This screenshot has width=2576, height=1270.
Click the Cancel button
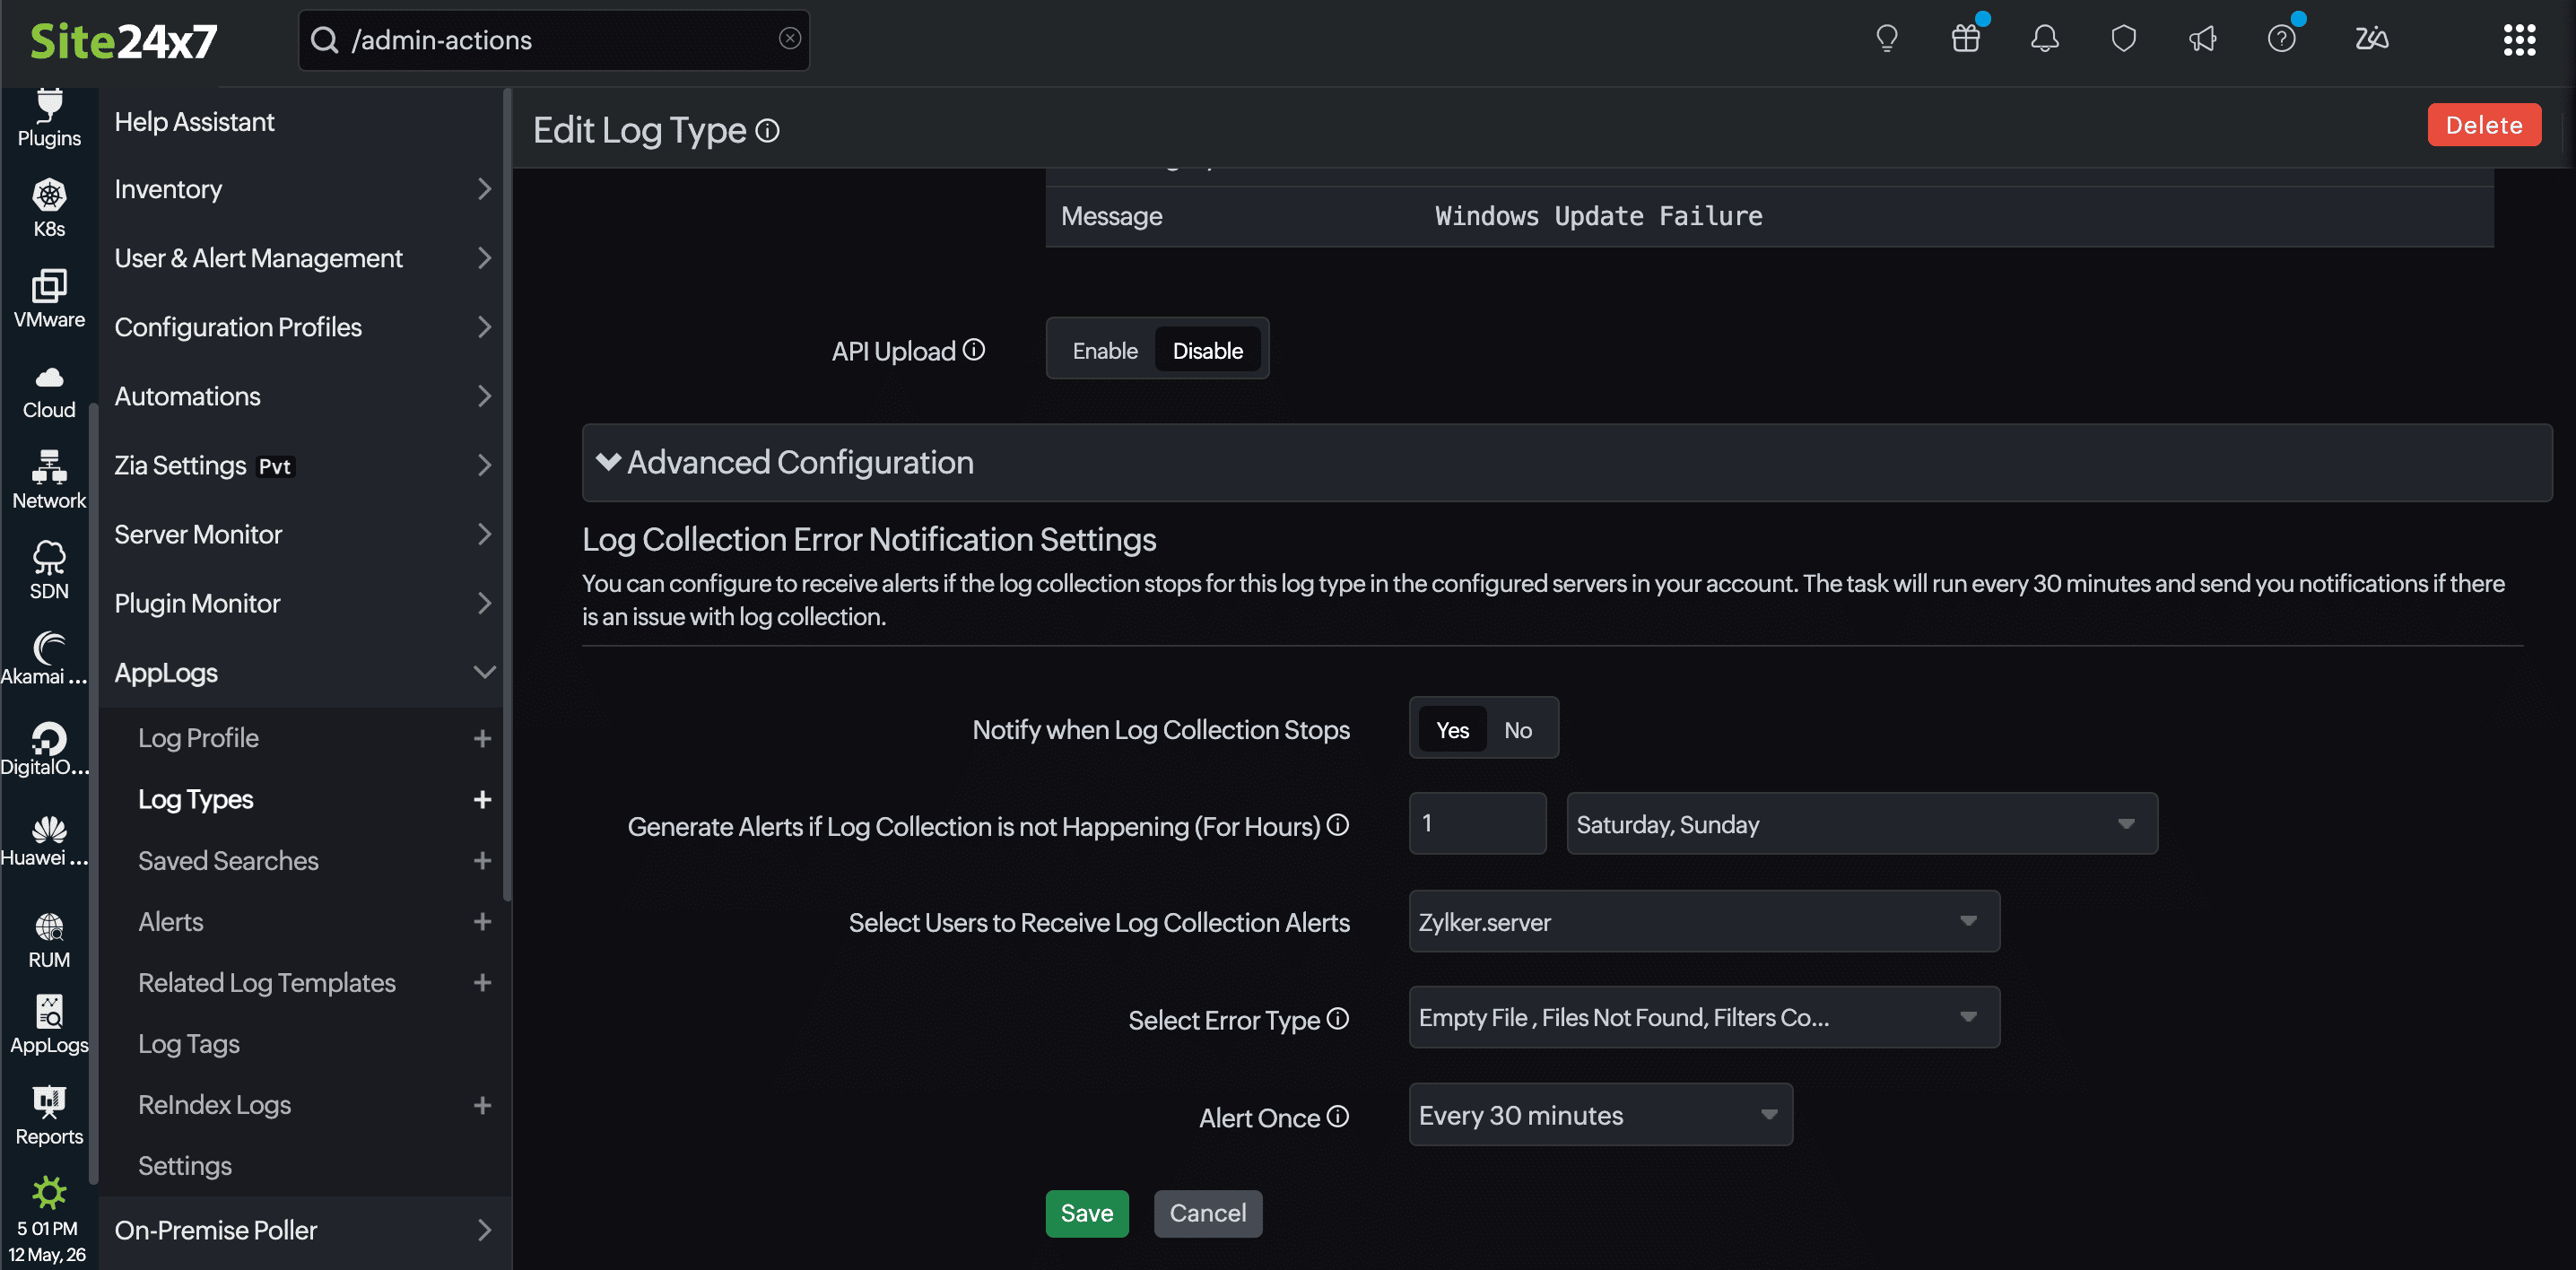[x=1207, y=1213]
